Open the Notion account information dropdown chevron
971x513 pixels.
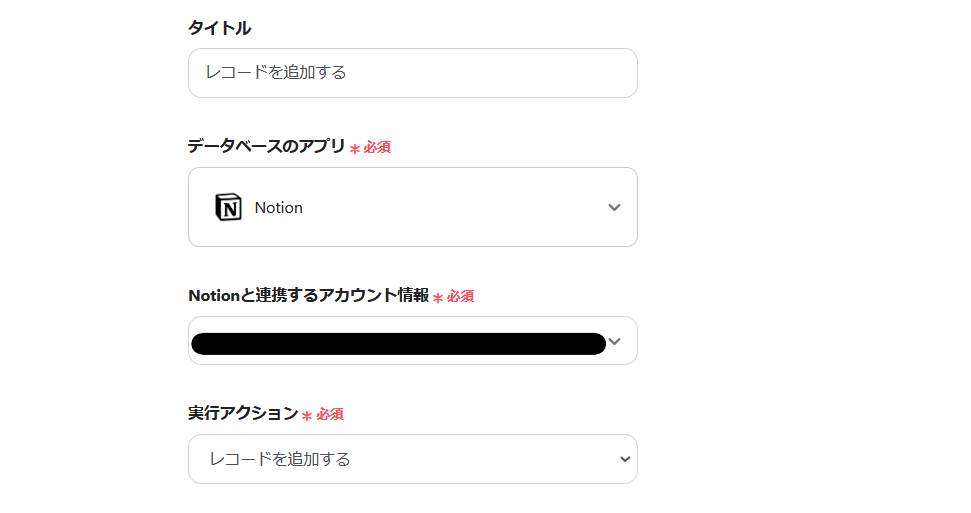pos(615,341)
